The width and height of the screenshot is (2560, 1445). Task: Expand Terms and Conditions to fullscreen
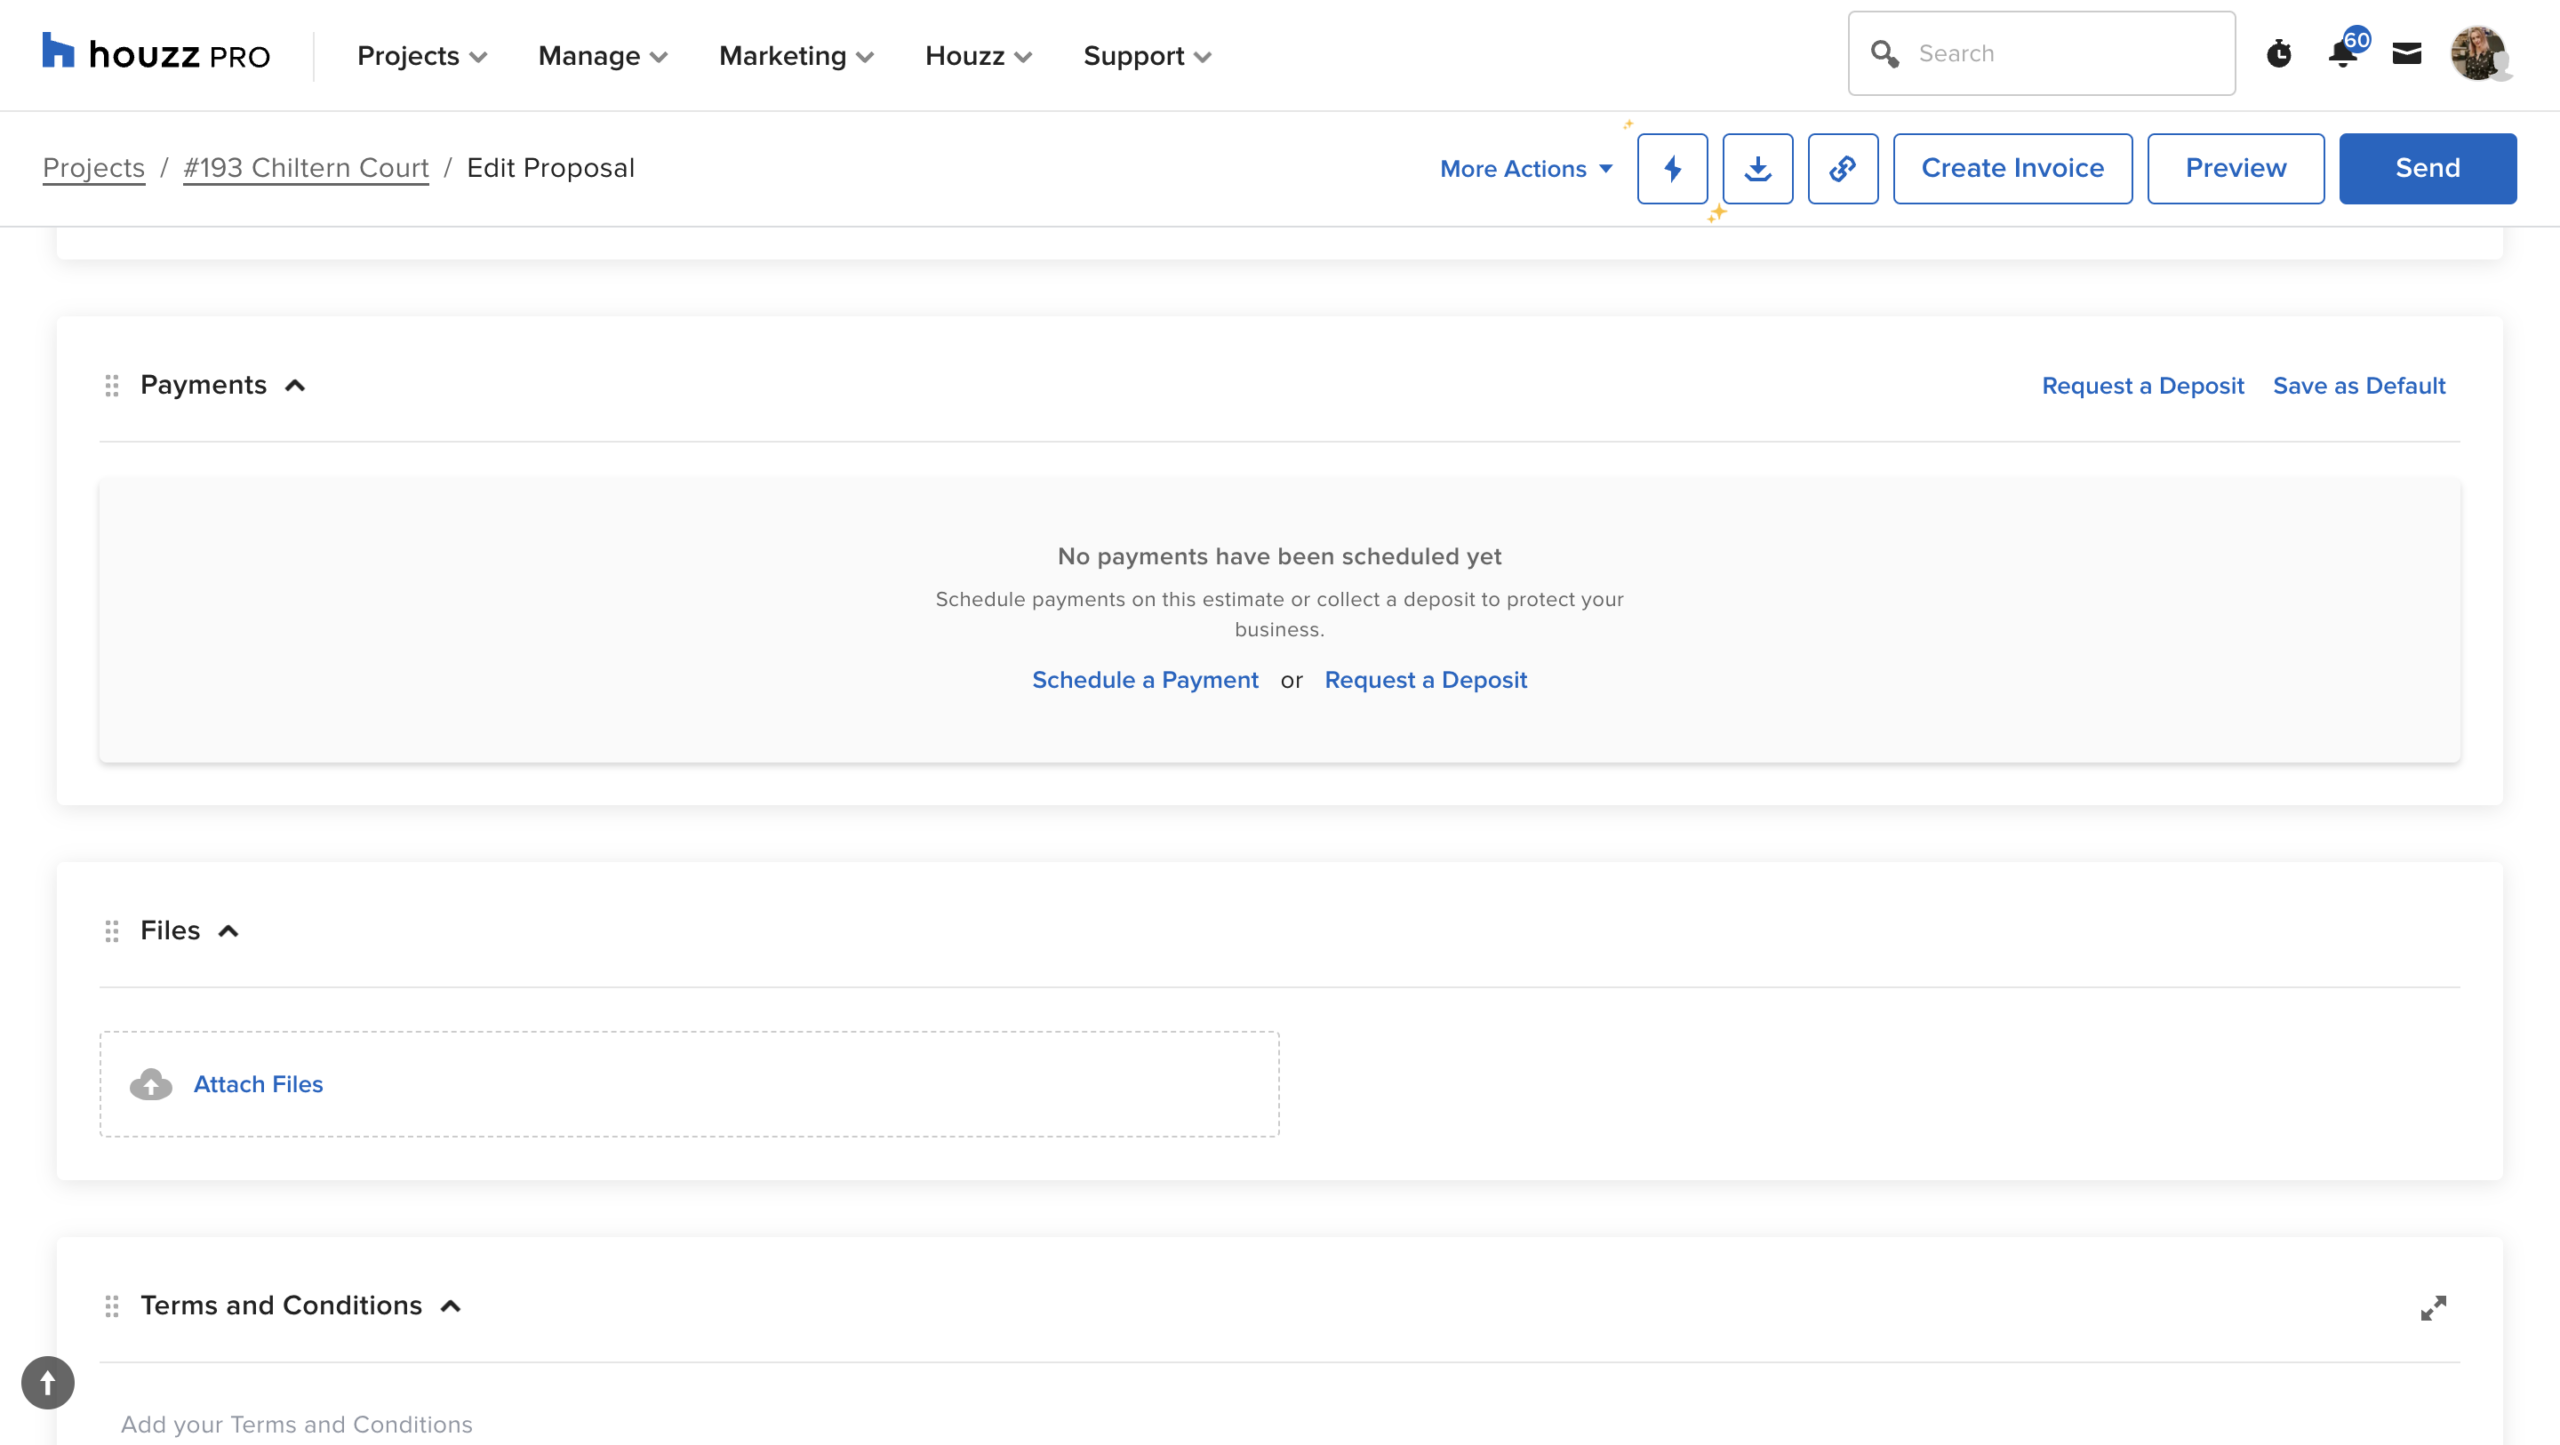[x=2433, y=1307]
